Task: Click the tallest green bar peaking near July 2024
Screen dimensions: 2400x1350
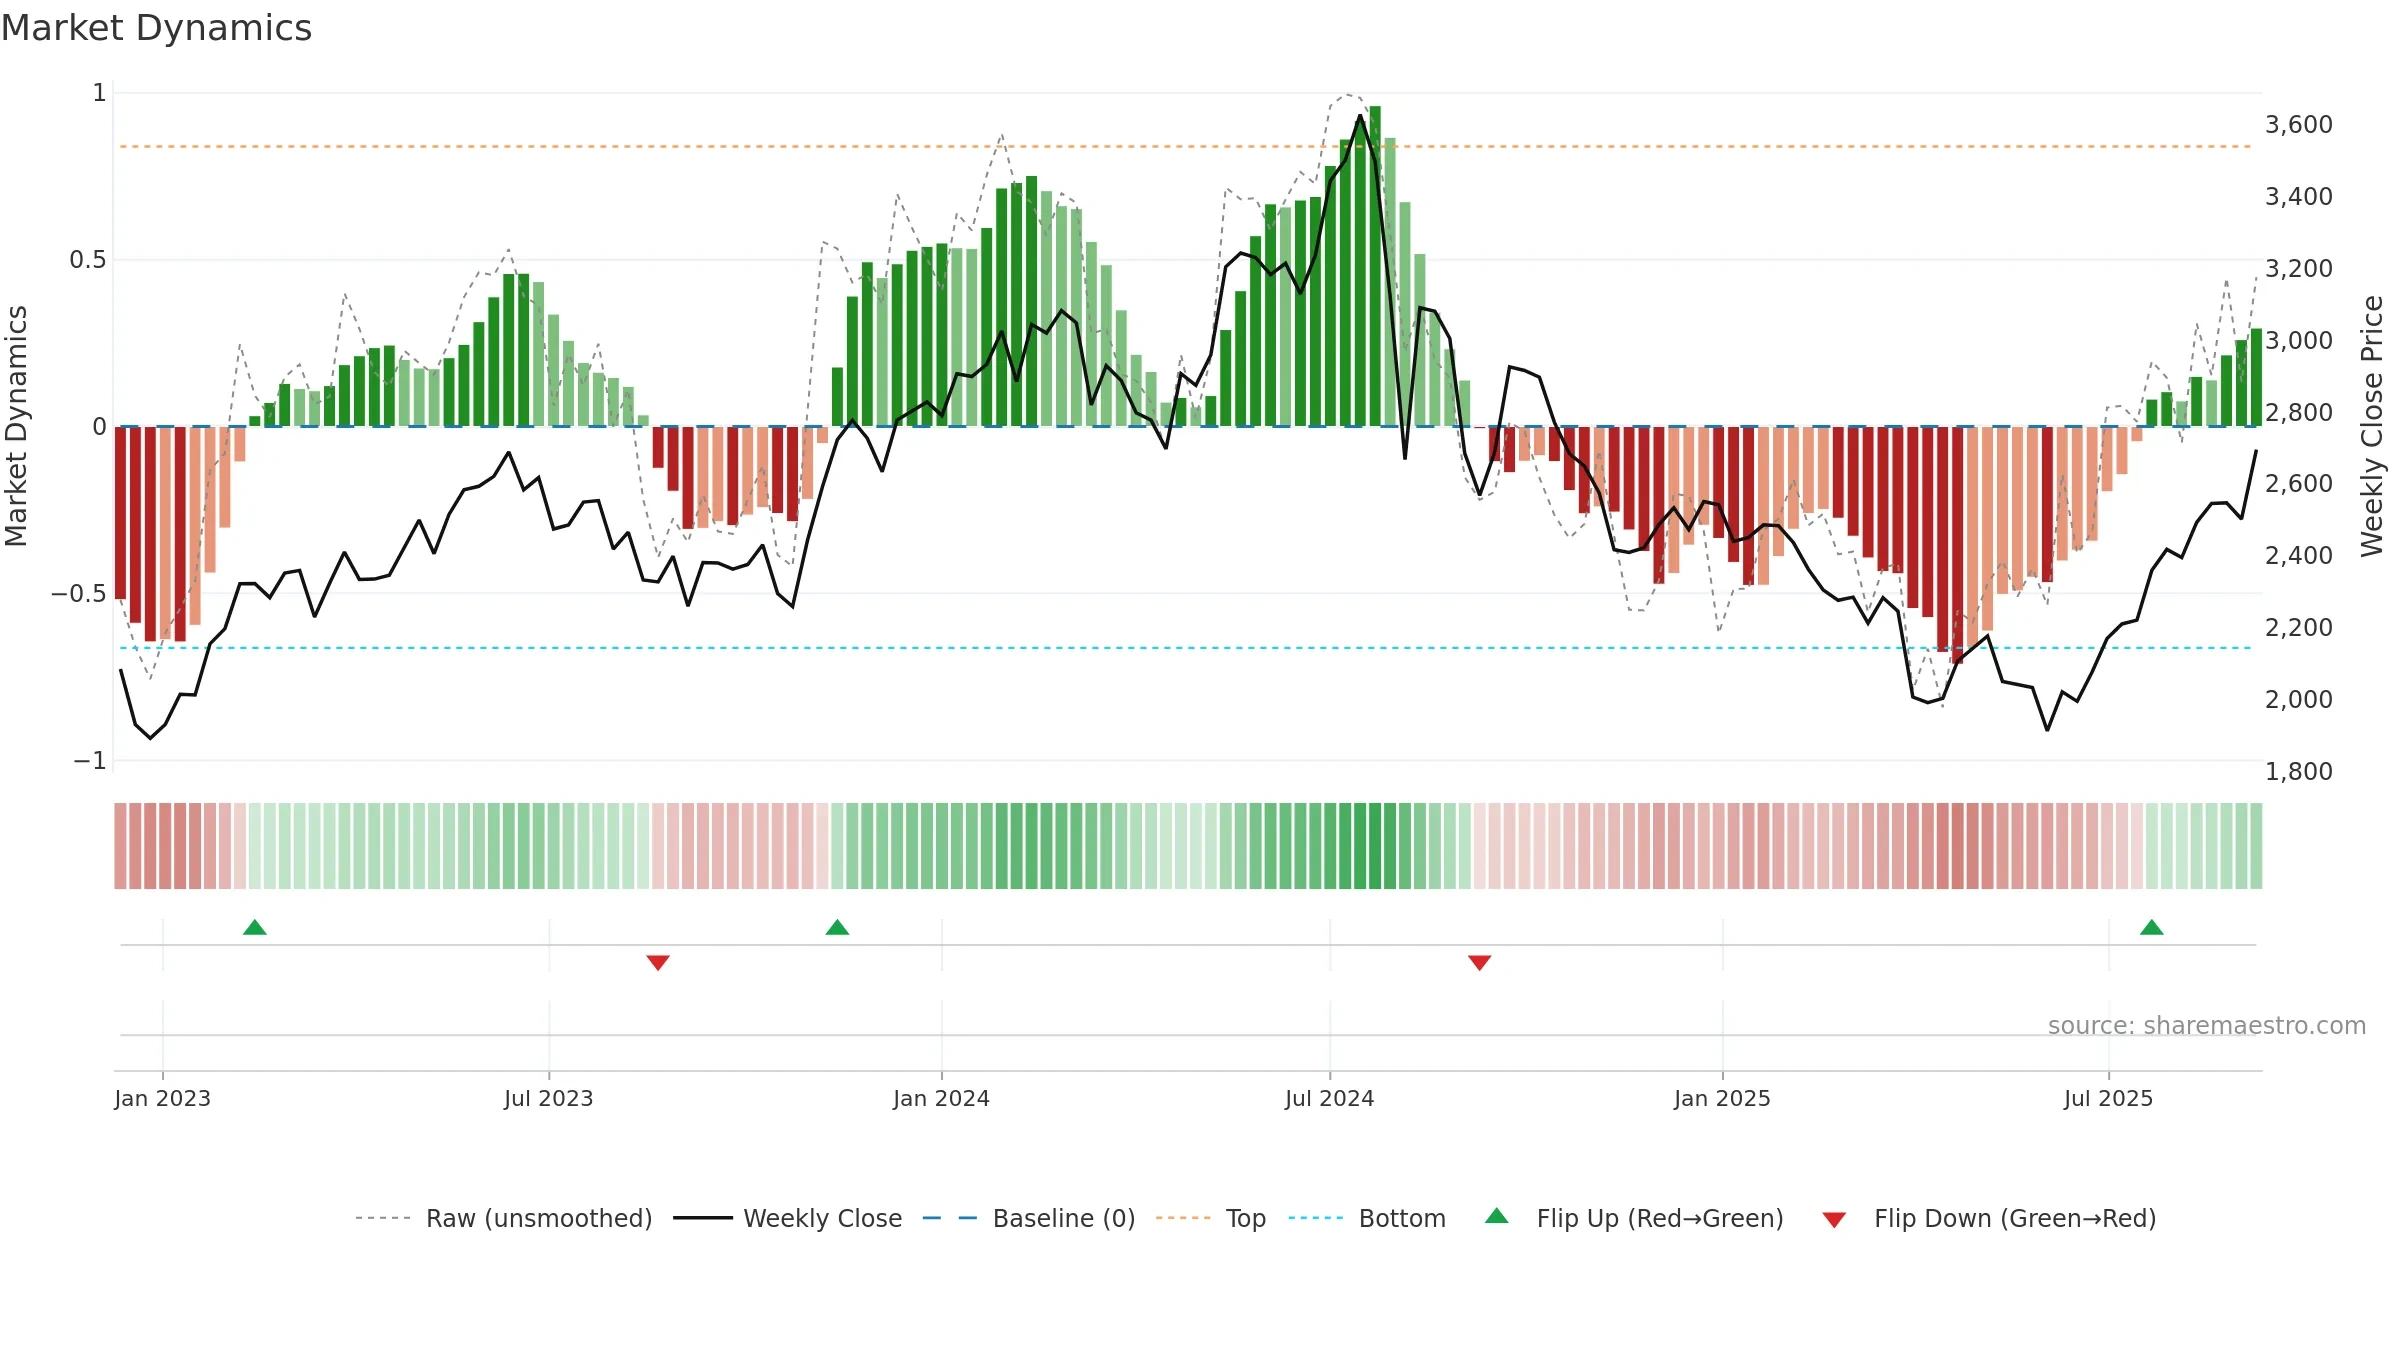Action: tap(1375, 266)
